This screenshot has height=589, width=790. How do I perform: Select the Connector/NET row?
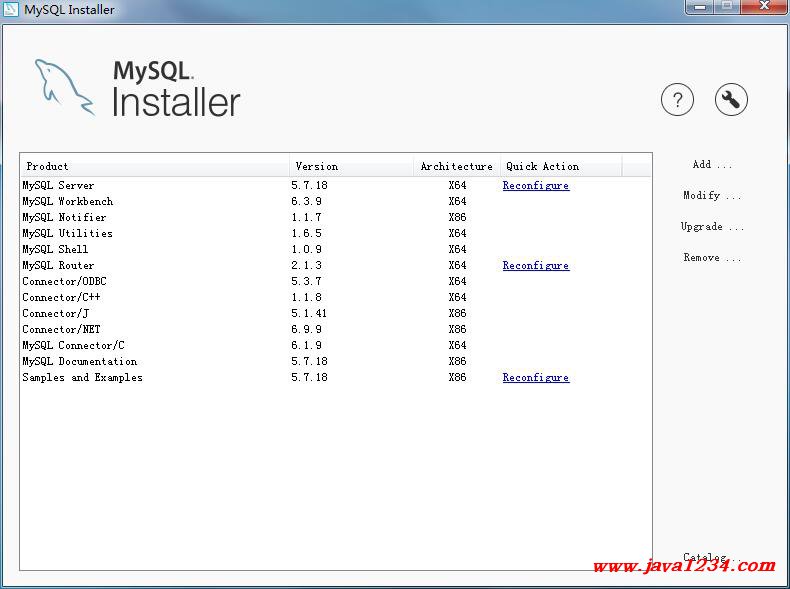pyautogui.click(x=336, y=330)
